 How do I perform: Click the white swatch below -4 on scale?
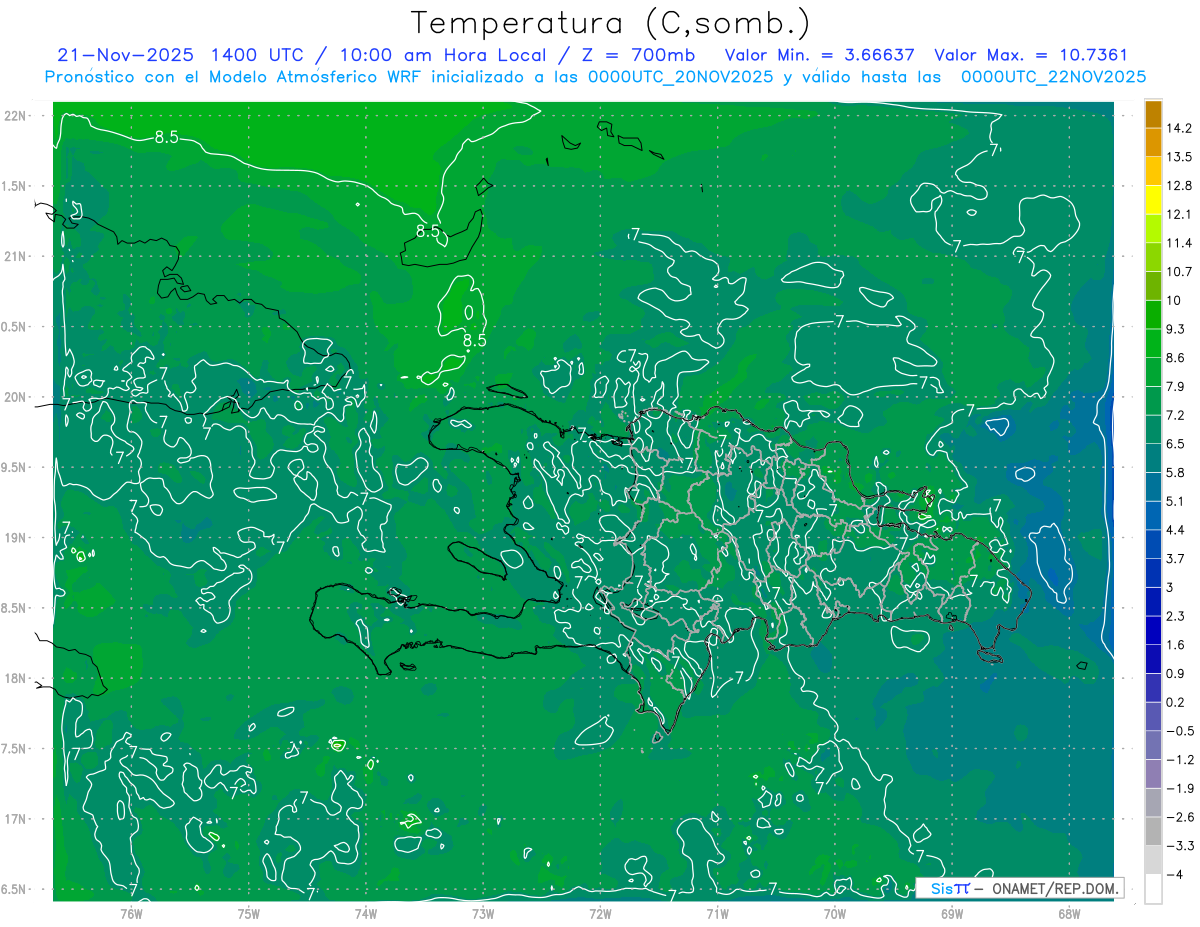[x=1153, y=889]
